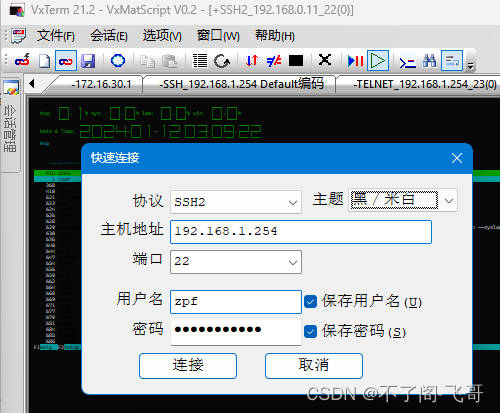Open the 文件(F) menu
Viewport: 500px width, 413px height.
click(56, 35)
